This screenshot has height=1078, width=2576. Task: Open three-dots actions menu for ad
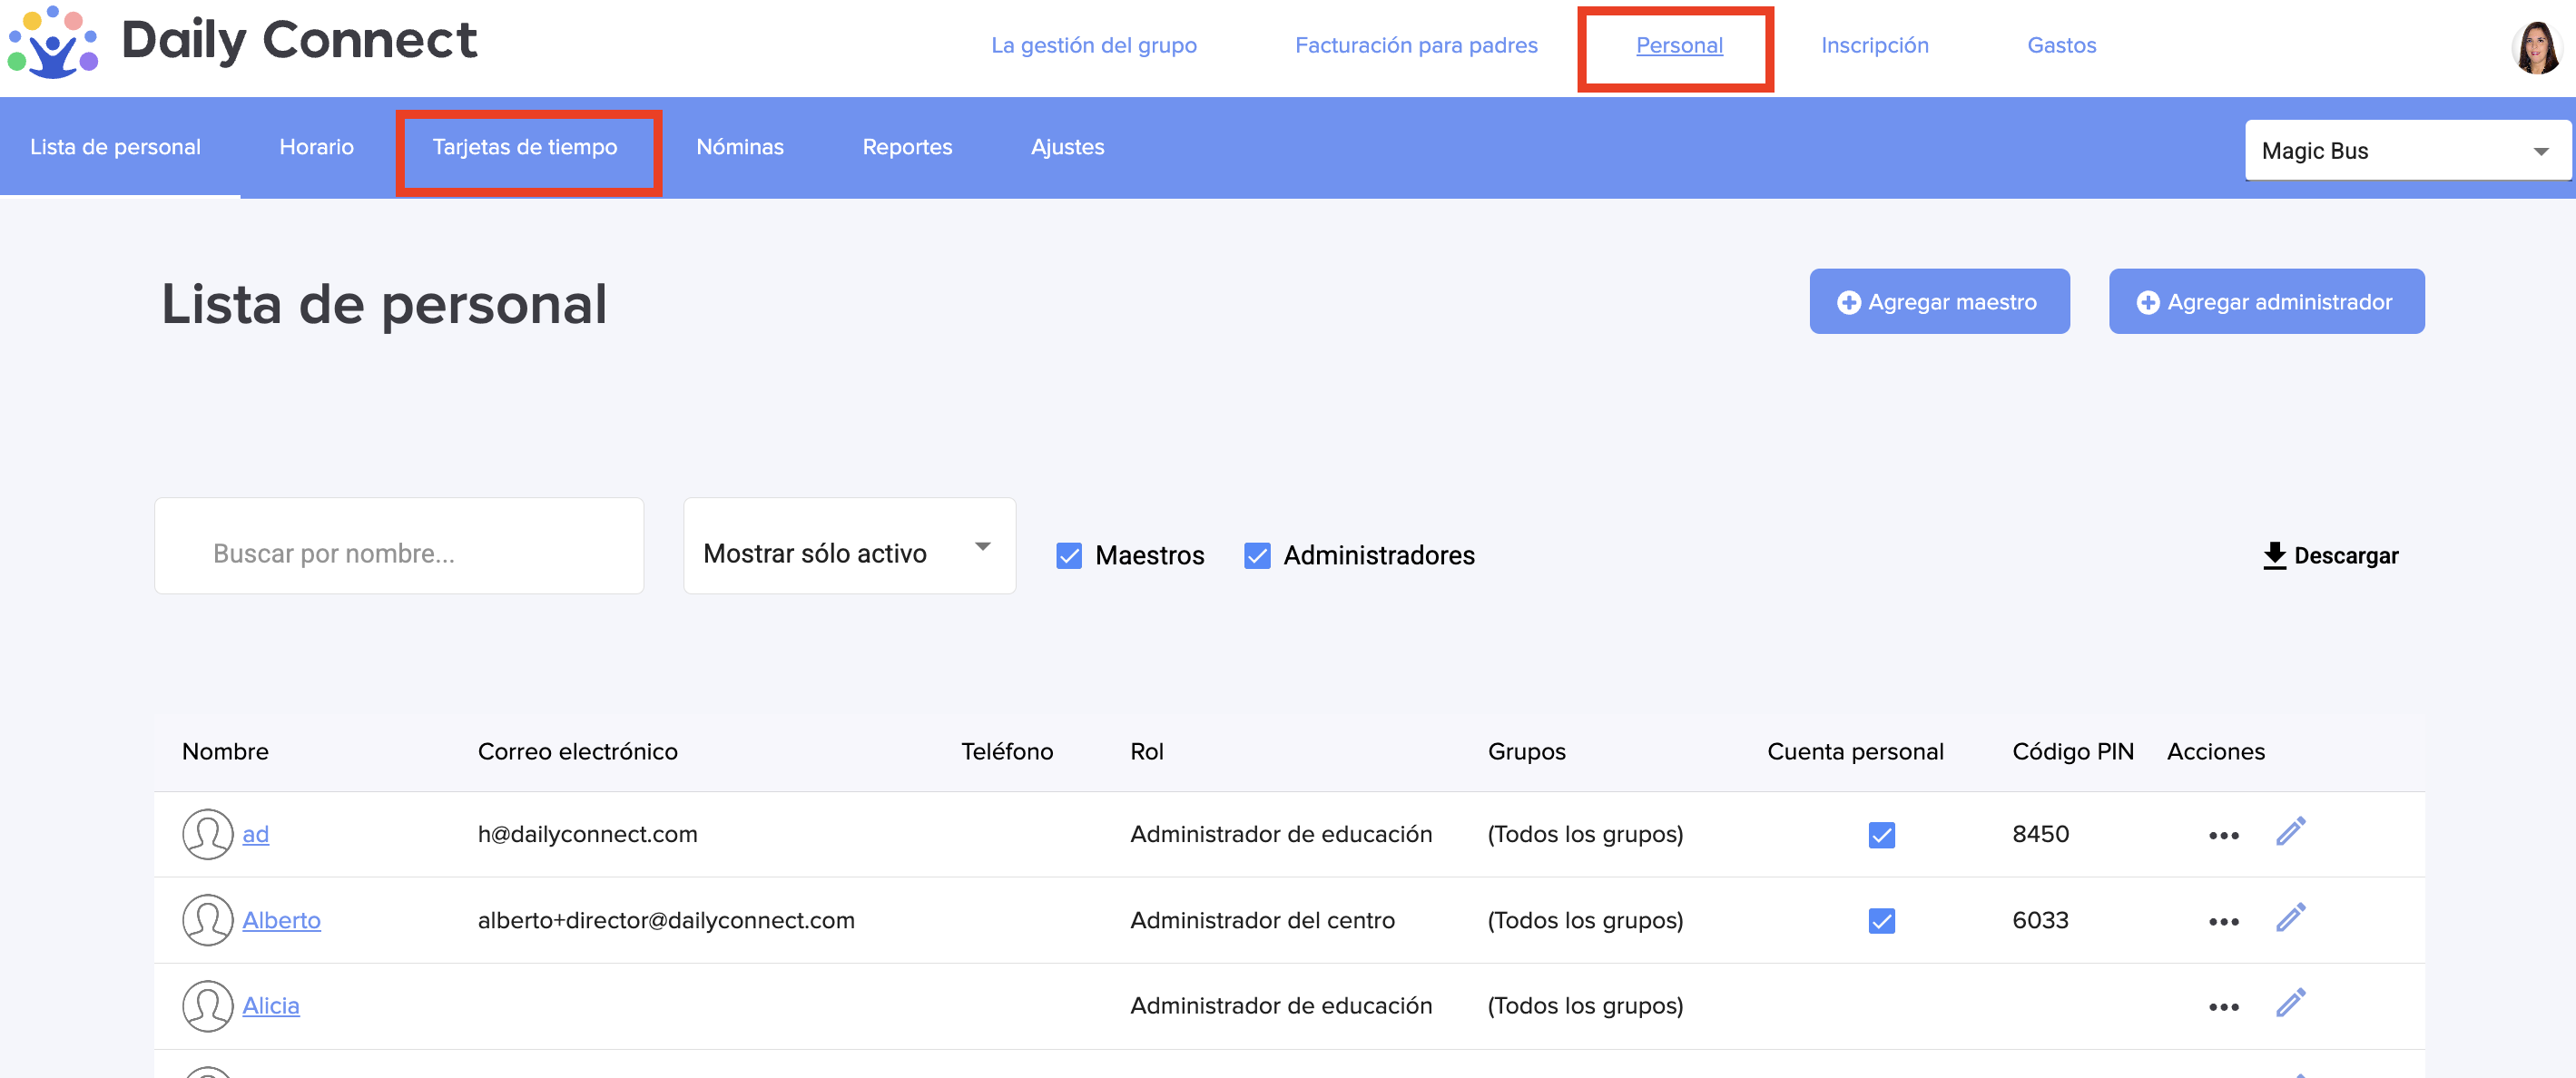tap(2223, 835)
